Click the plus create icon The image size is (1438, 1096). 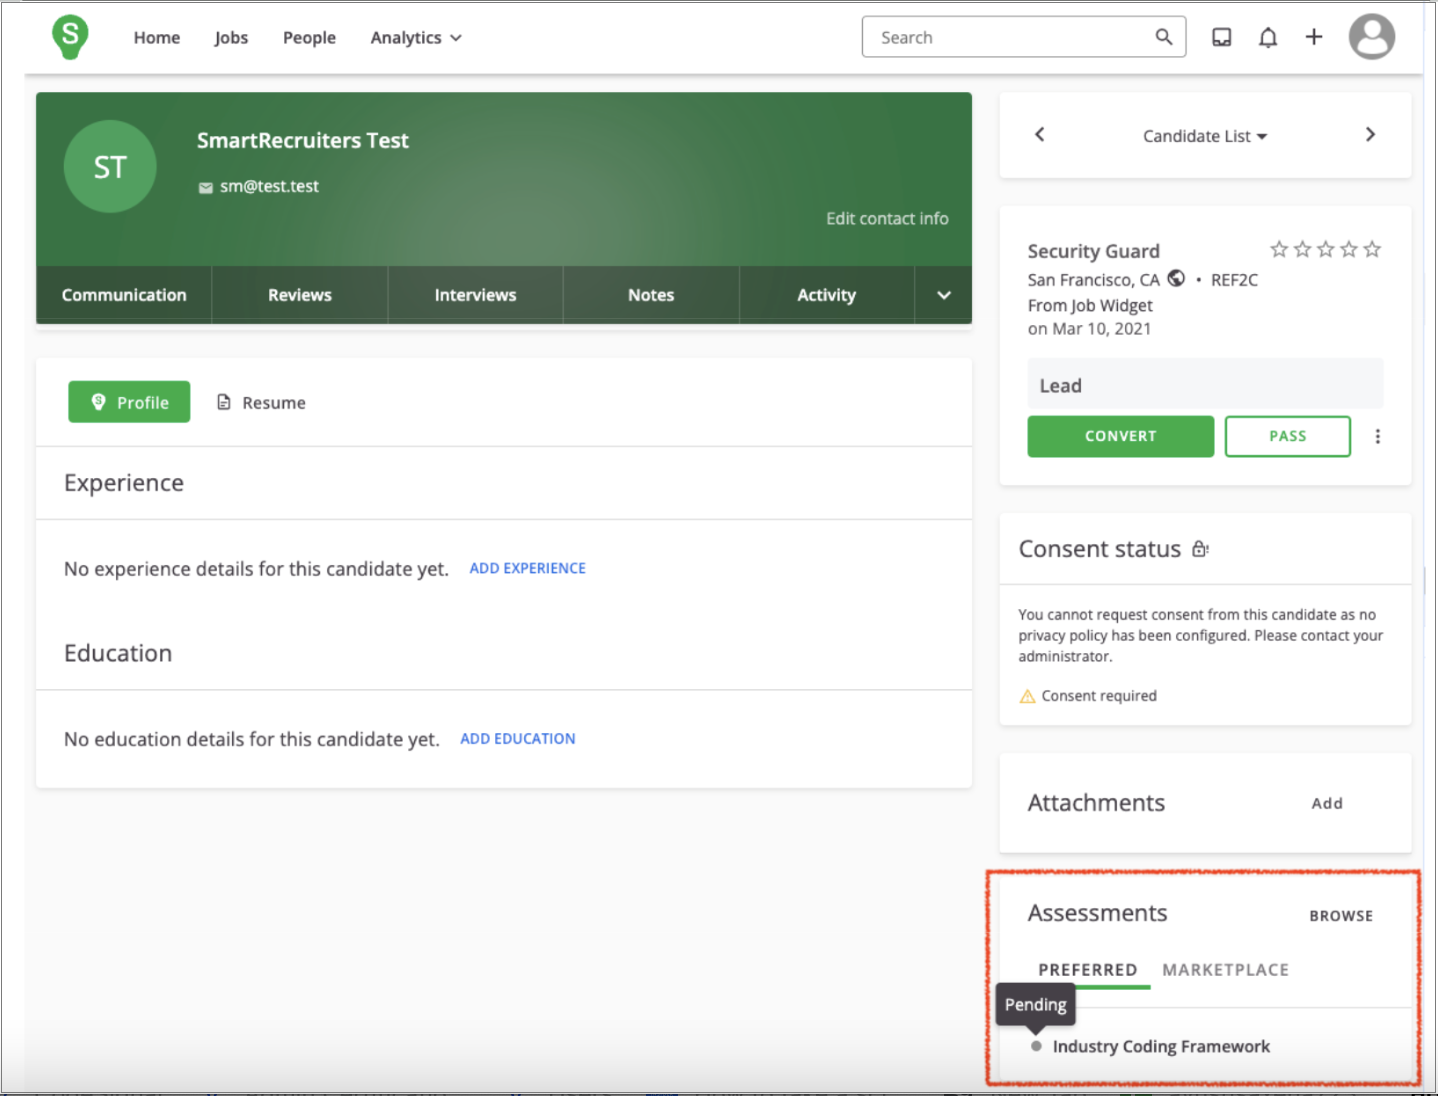pyautogui.click(x=1314, y=37)
